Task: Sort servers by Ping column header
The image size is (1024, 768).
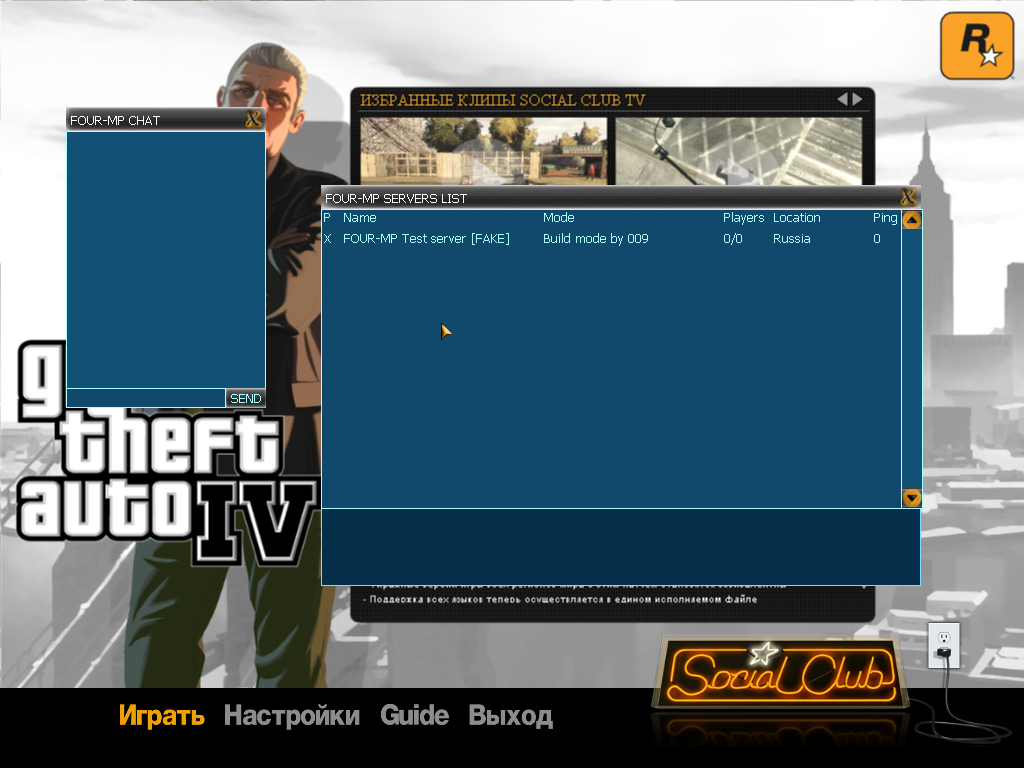Action: 884,218
